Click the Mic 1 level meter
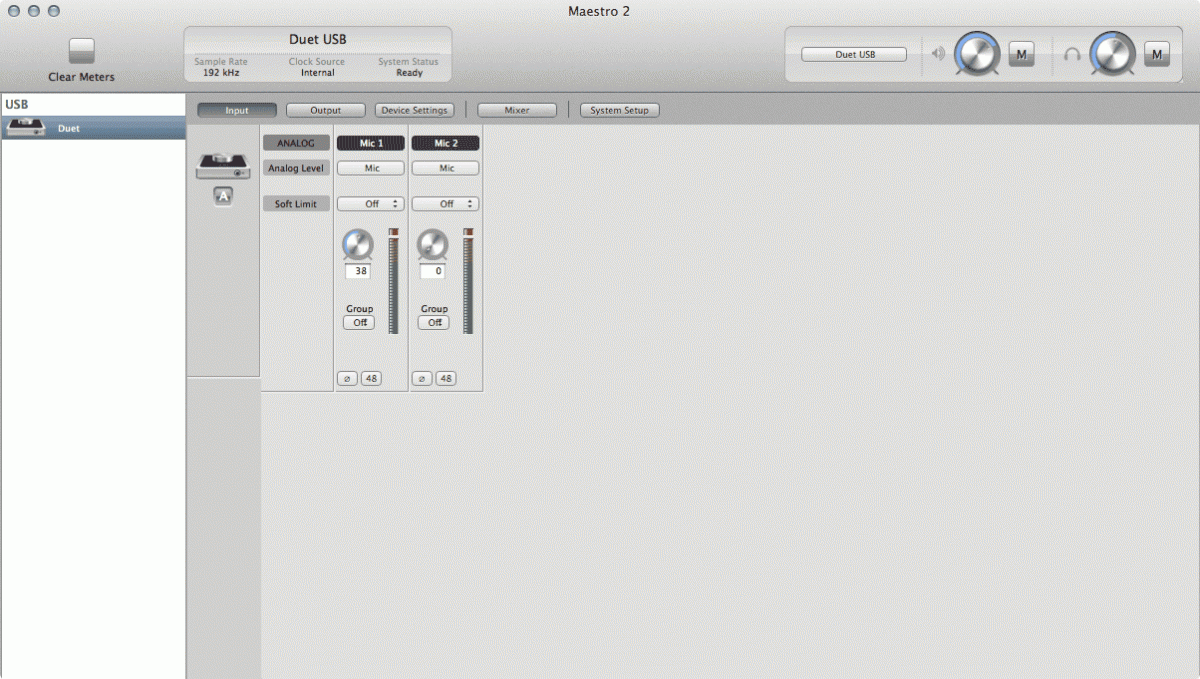The width and height of the screenshot is (1200, 679). [x=393, y=281]
